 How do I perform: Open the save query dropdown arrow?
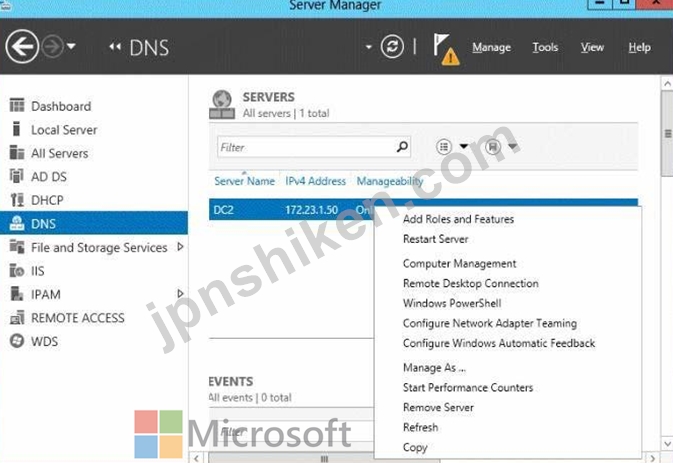pyautogui.click(x=513, y=147)
